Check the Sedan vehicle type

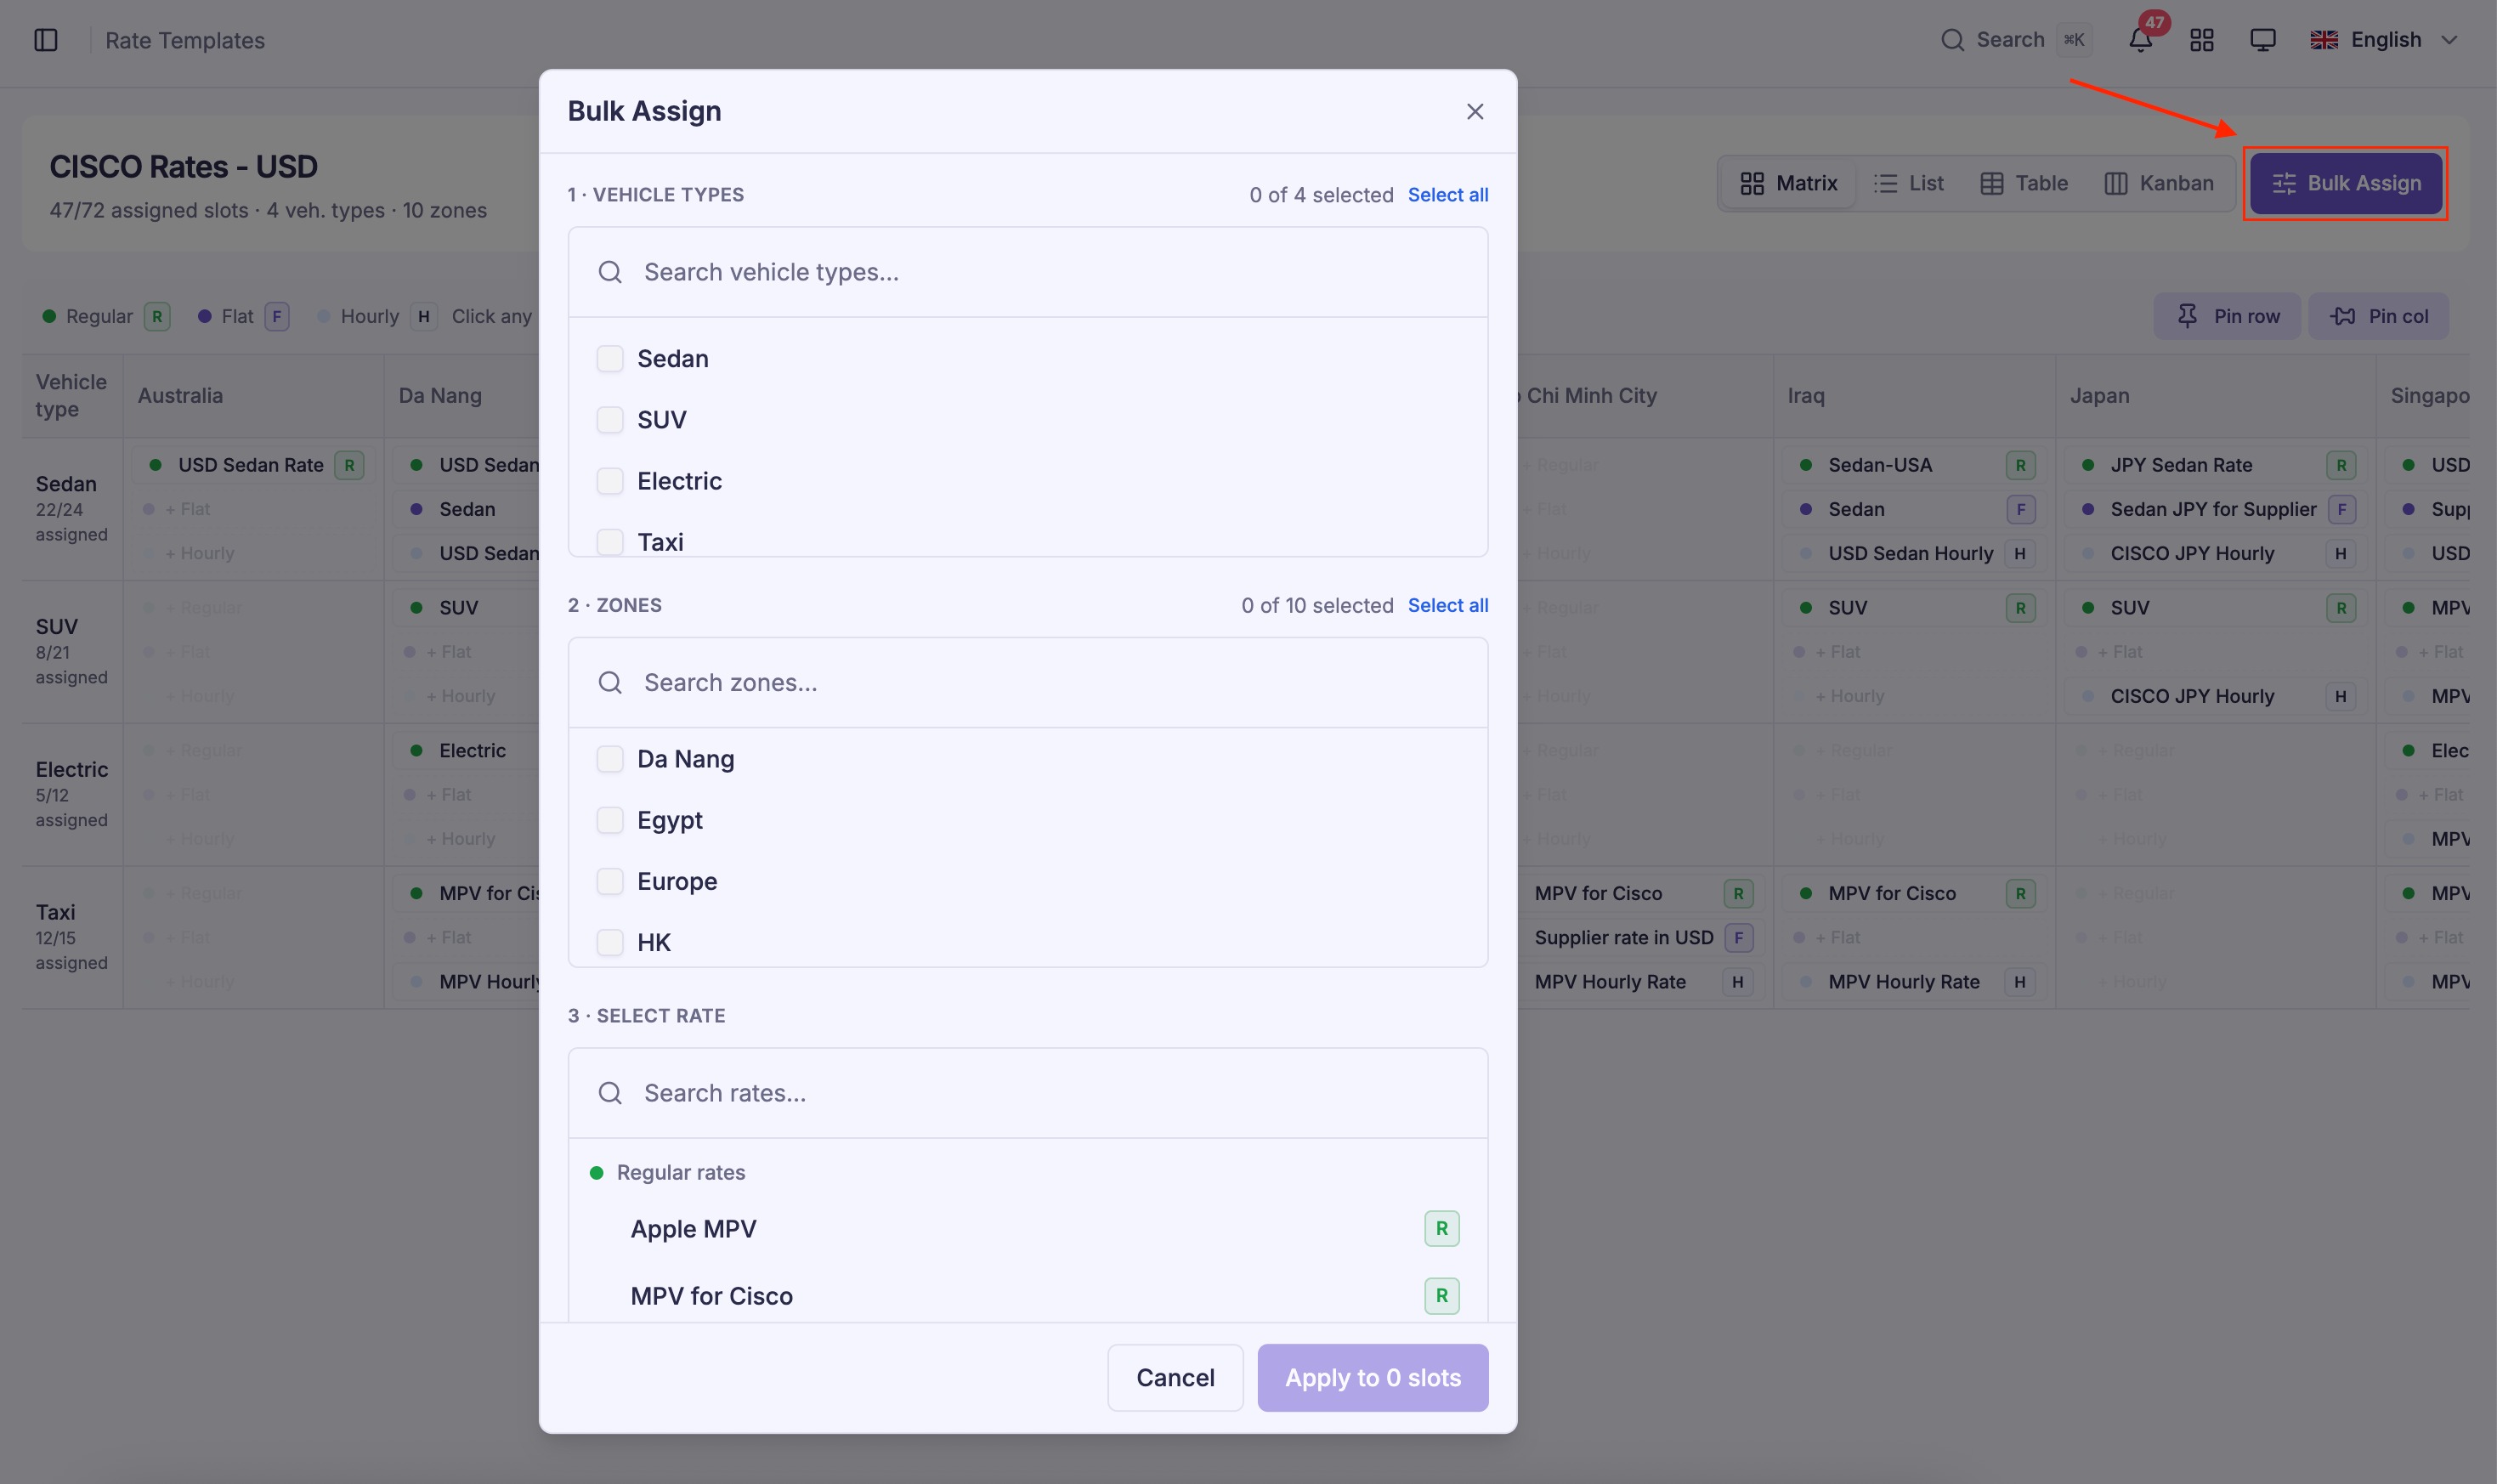pos(610,358)
